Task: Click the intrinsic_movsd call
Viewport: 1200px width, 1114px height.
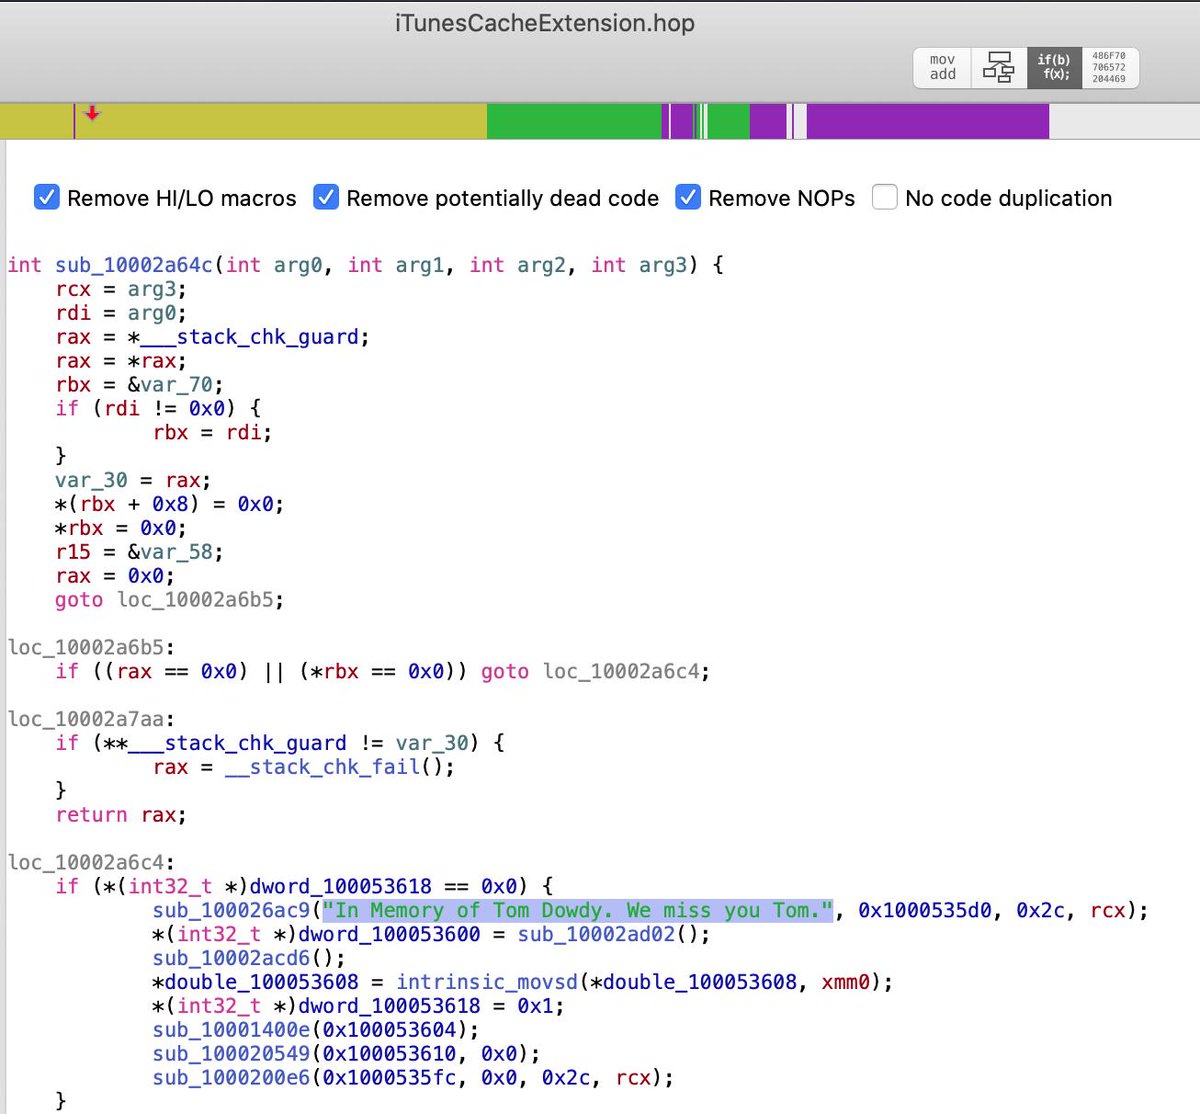Action: click(487, 983)
